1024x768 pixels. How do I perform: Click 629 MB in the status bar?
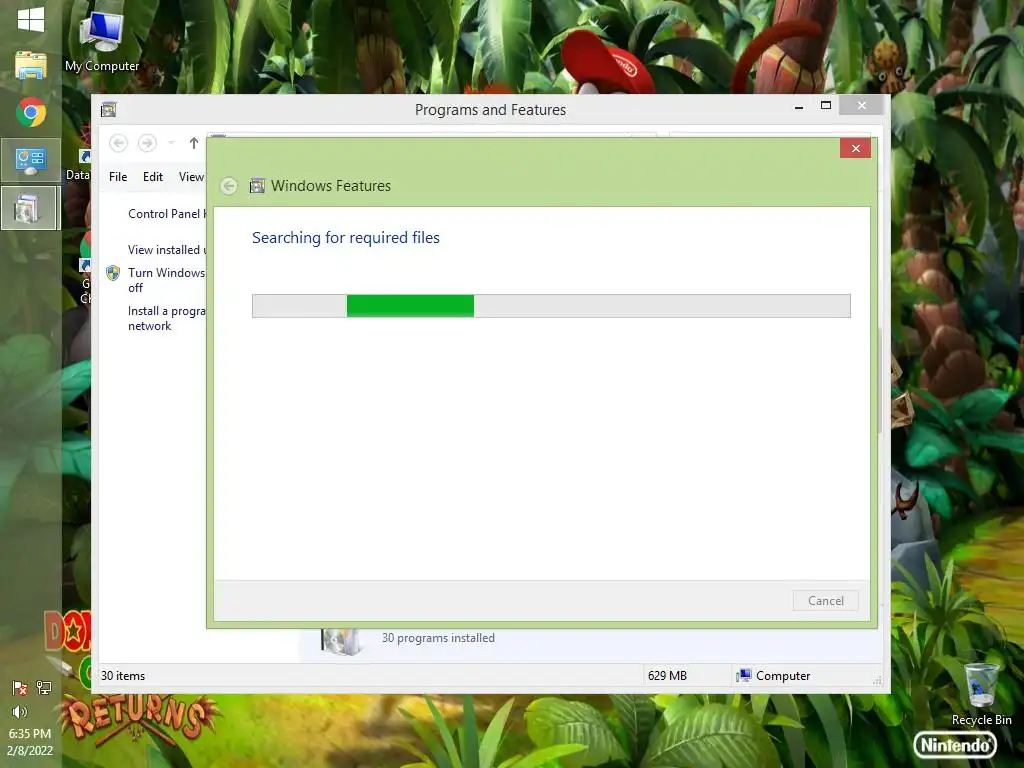667,676
